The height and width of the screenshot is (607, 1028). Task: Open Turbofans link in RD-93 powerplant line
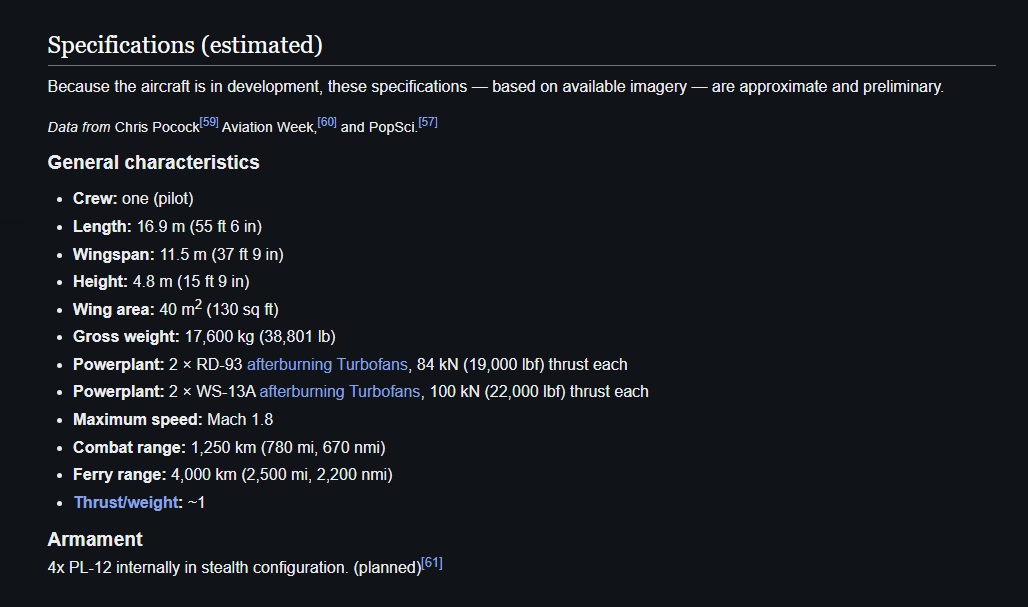click(372, 364)
